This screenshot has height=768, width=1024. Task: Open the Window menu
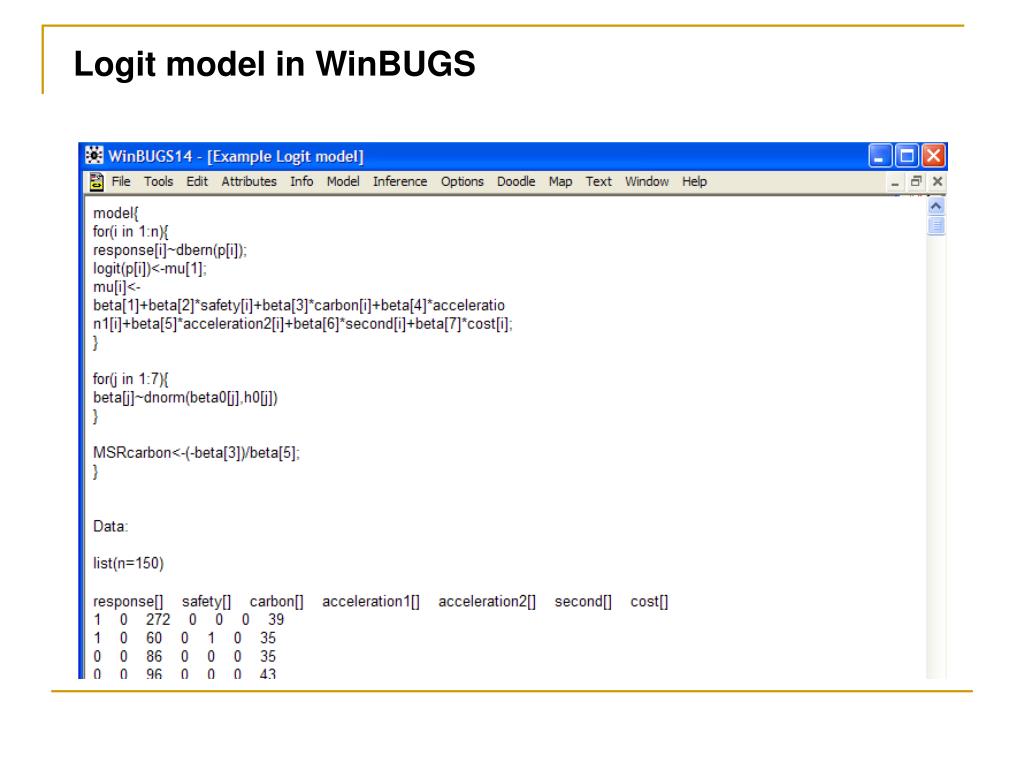click(647, 182)
